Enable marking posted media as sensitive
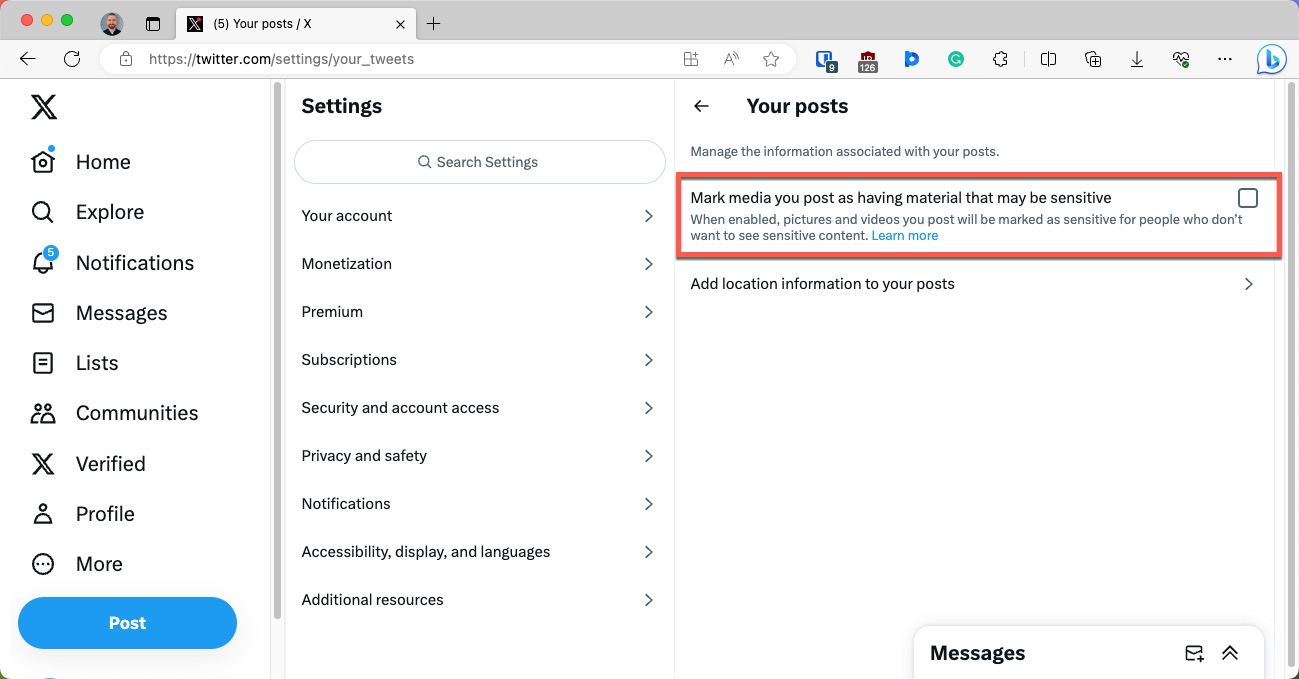Viewport: 1299px width, 679px height. coord(1247,197)
